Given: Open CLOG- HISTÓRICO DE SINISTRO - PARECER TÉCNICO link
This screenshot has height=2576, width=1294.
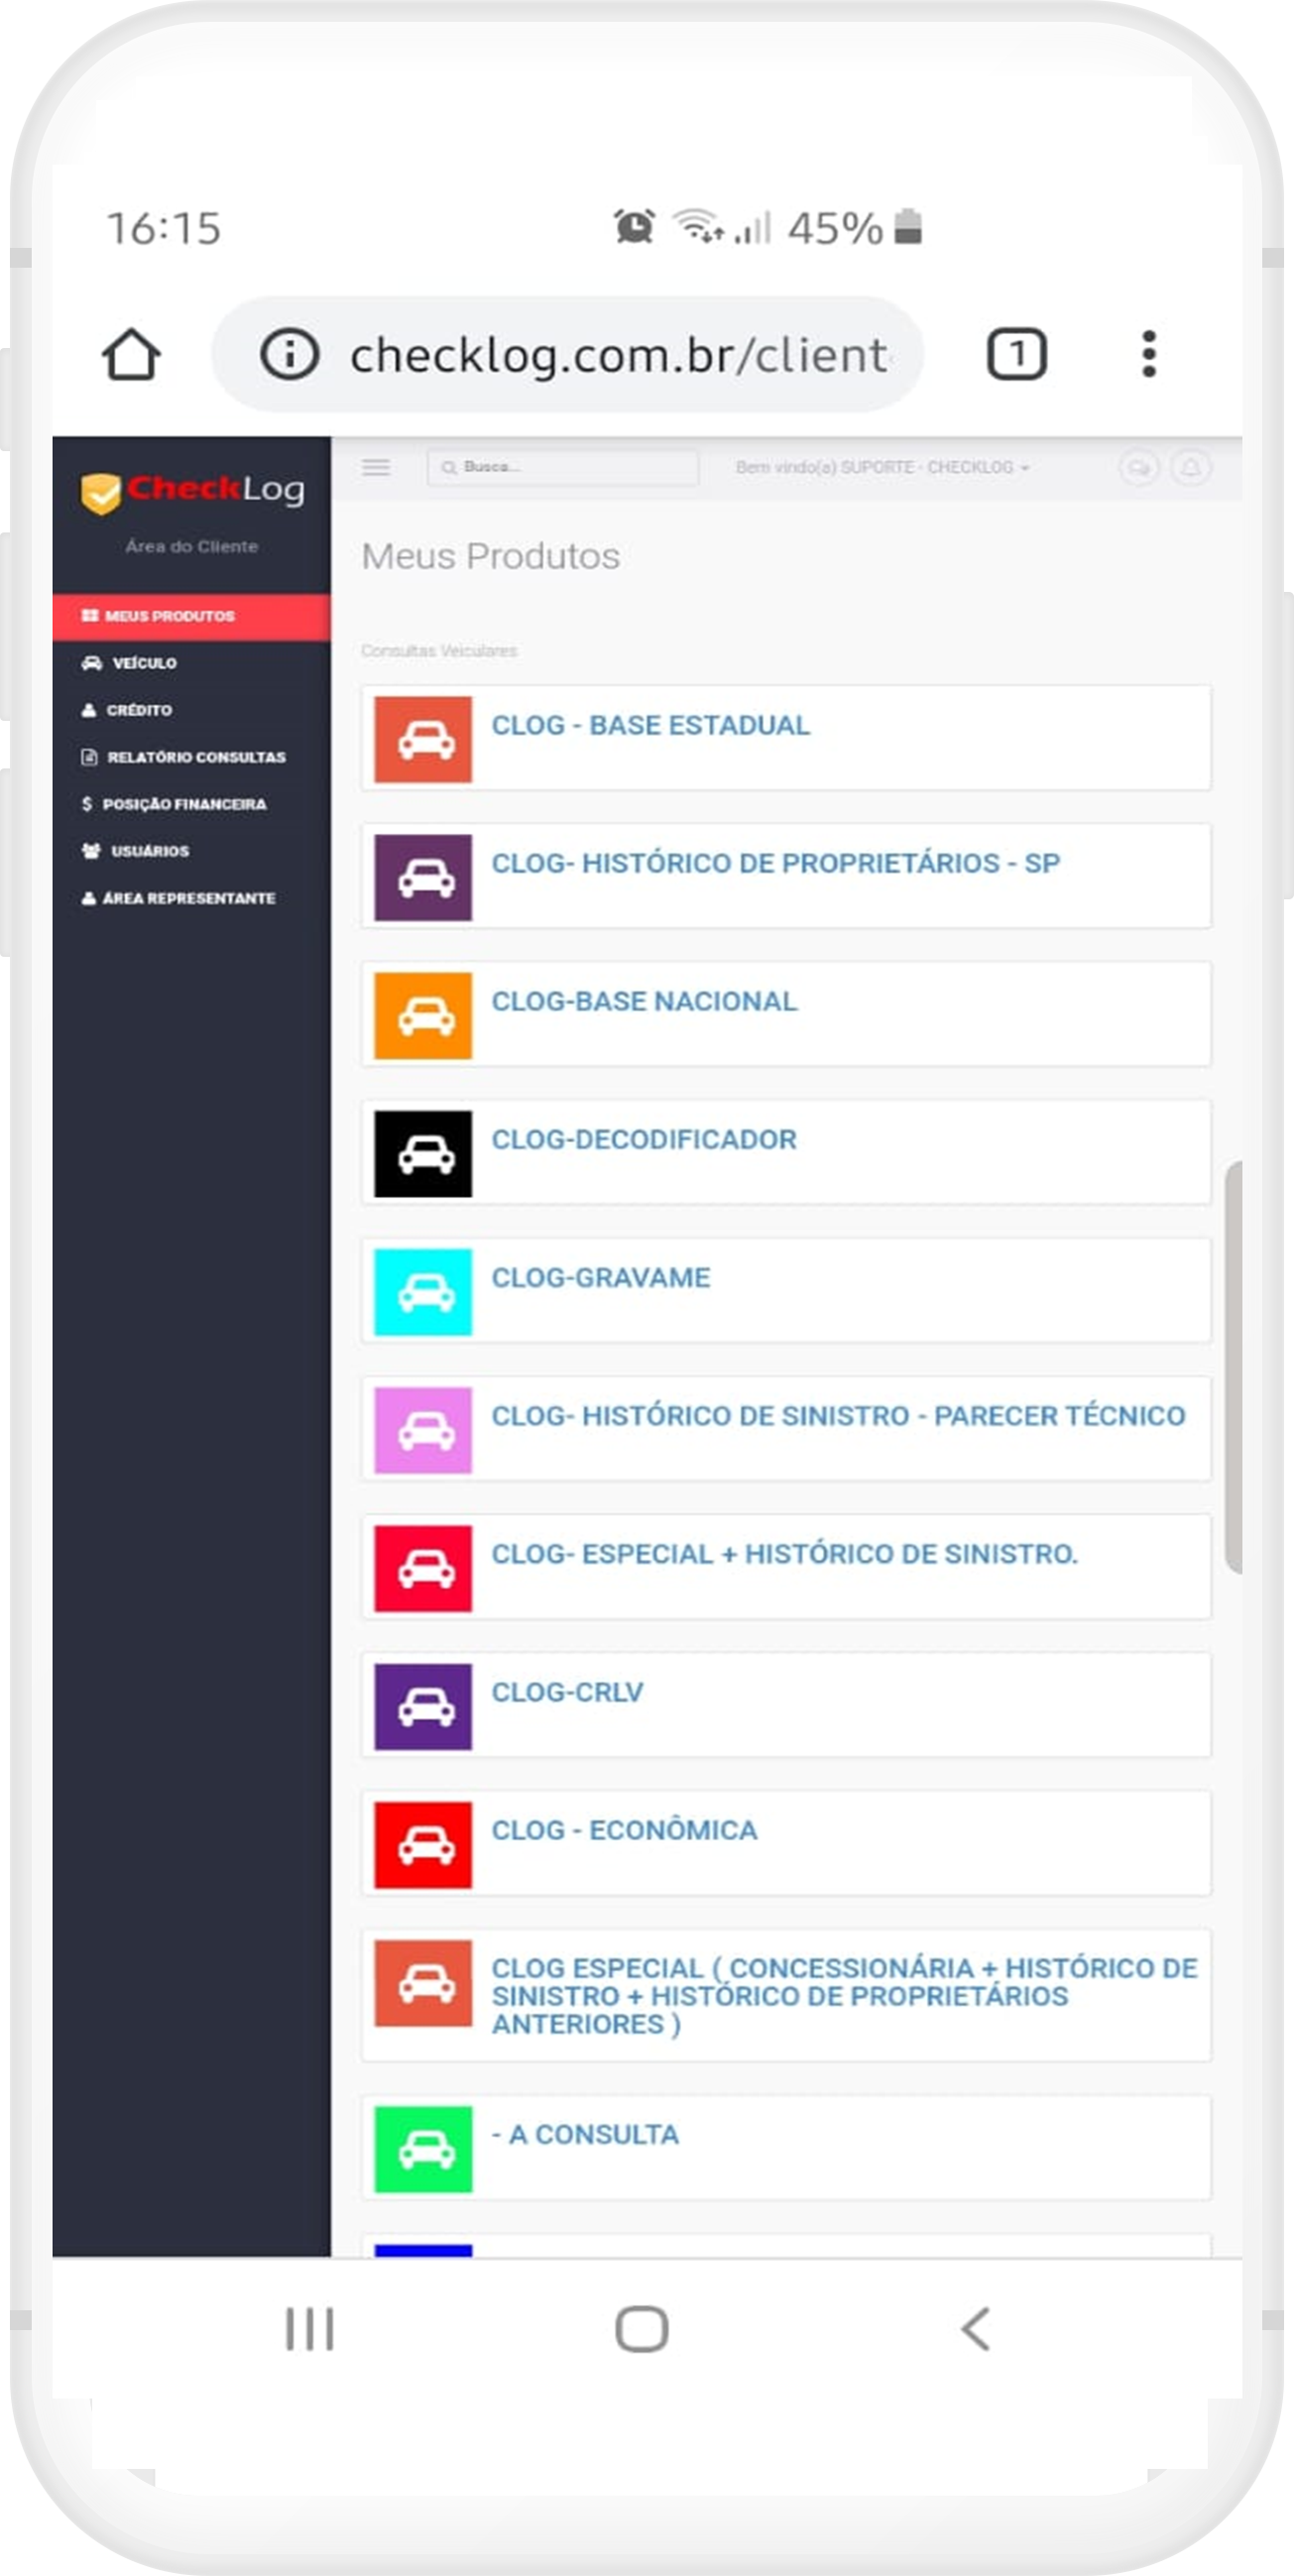Looking at the screenshot, I should pyautogui.click(x=838, y=1415).
